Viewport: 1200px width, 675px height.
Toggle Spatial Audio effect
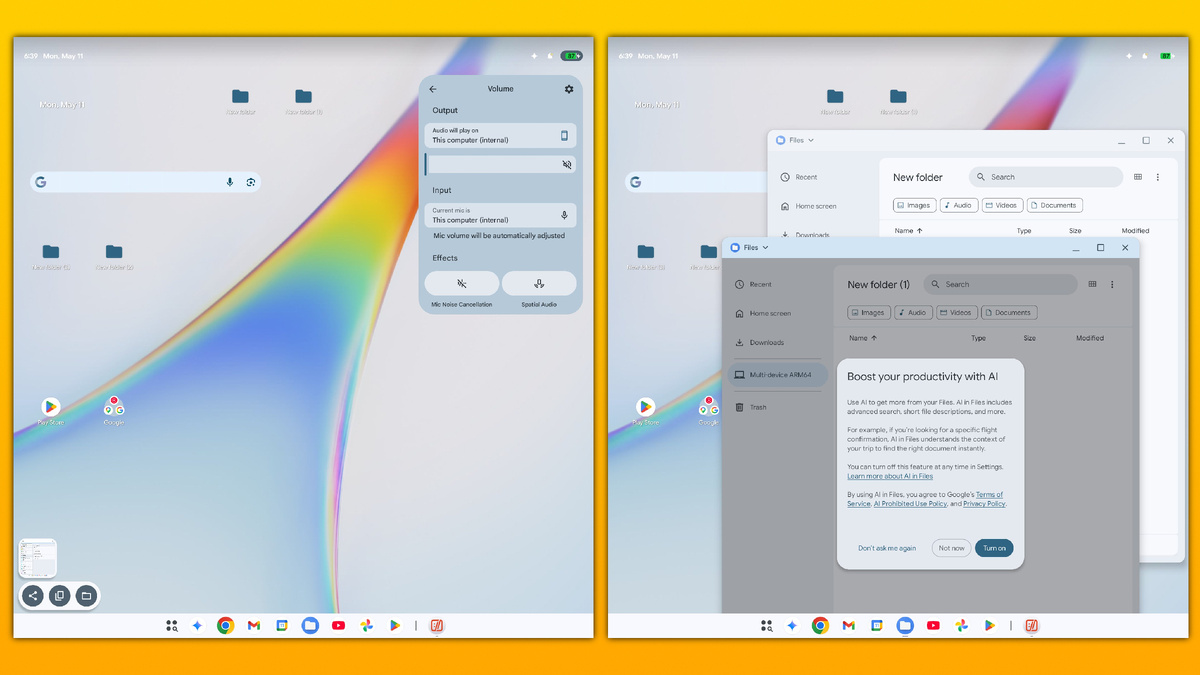coord(539,283)
